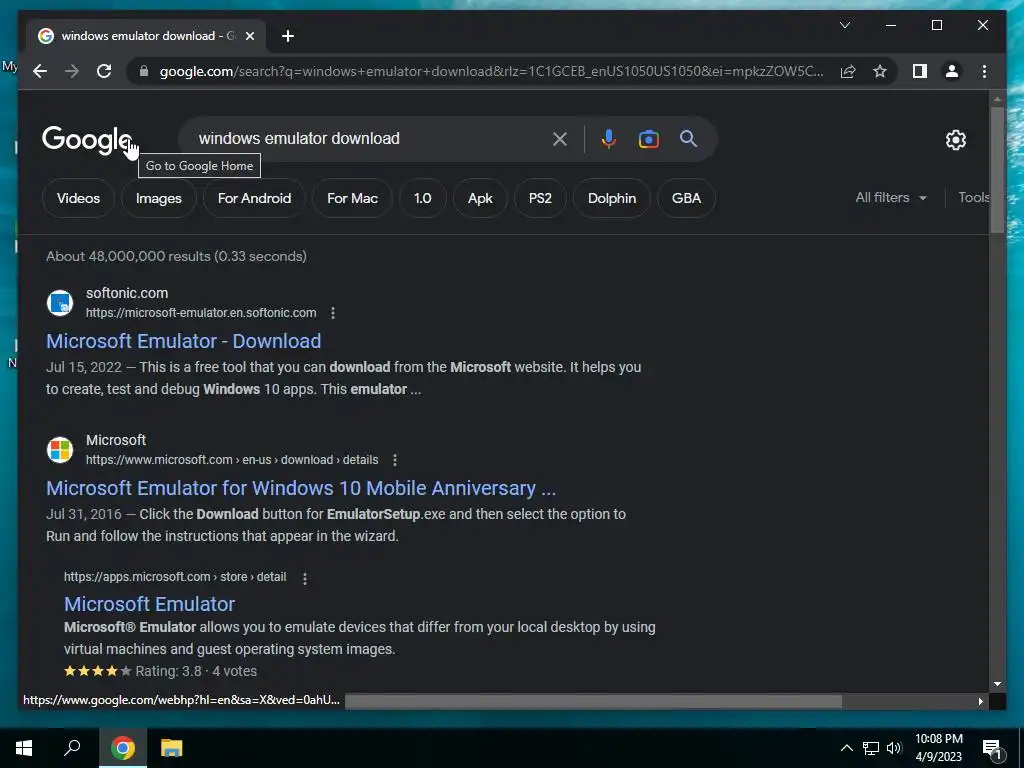Select the For Android filter chip
Image resolution: width=1024 pixels, height=768 pixels.
[x=254, y=198]
